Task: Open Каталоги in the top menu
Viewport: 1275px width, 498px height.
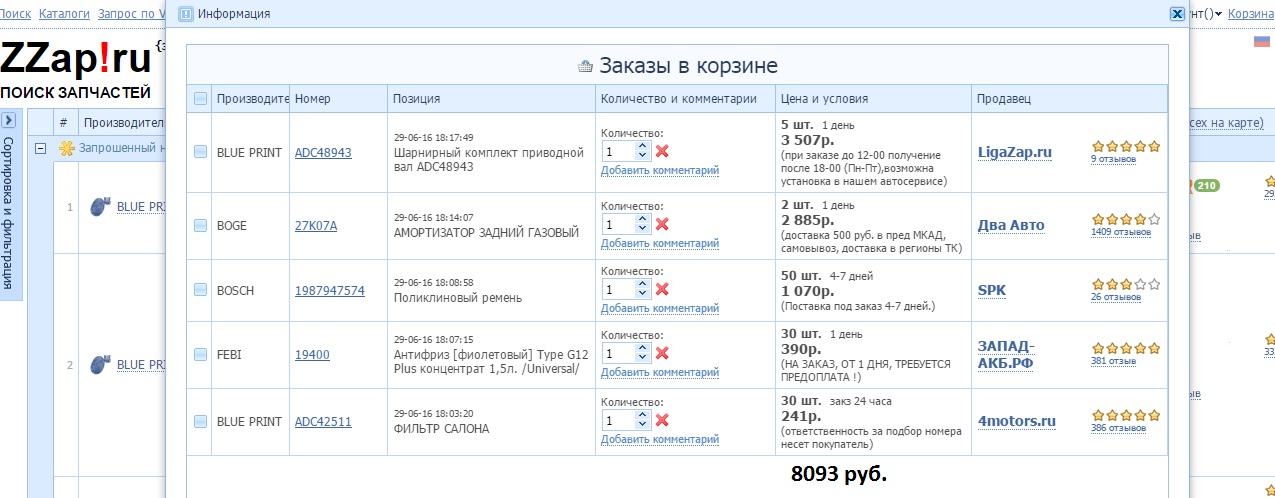Action: [x=64, y=14]
